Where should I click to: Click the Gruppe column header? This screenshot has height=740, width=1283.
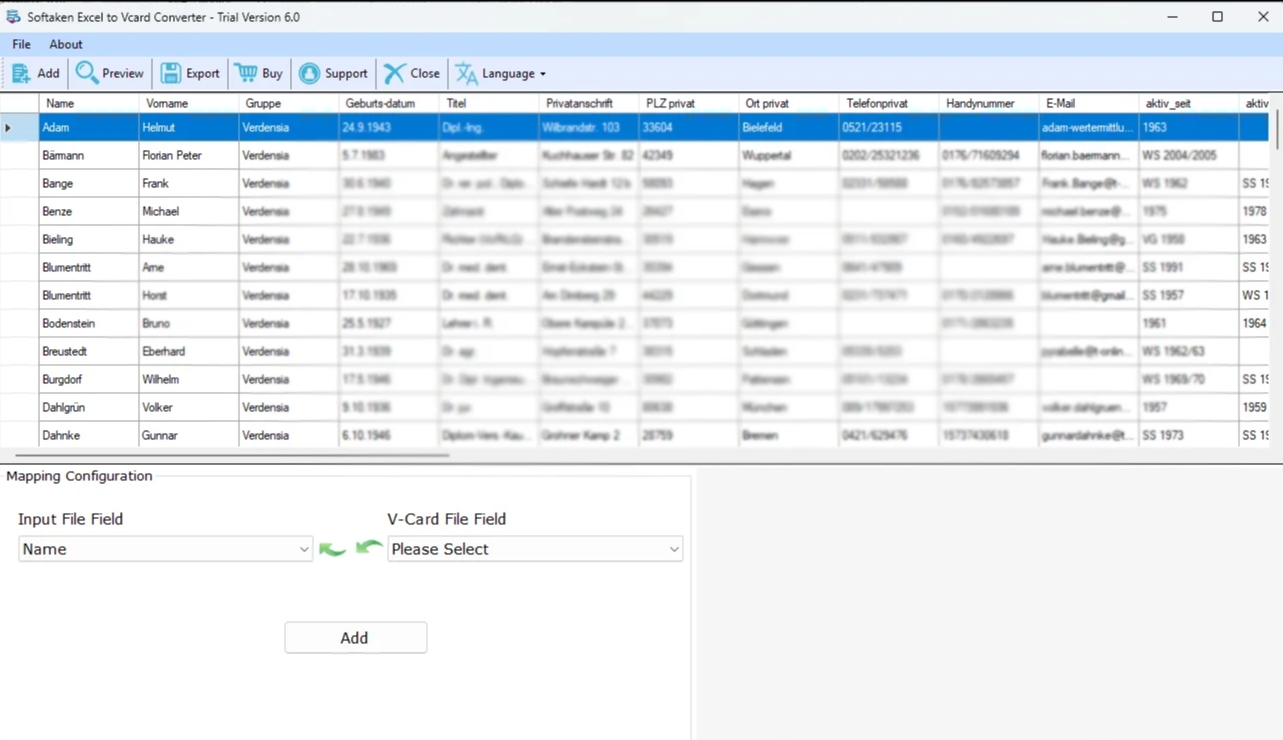[x=289, y=103]
